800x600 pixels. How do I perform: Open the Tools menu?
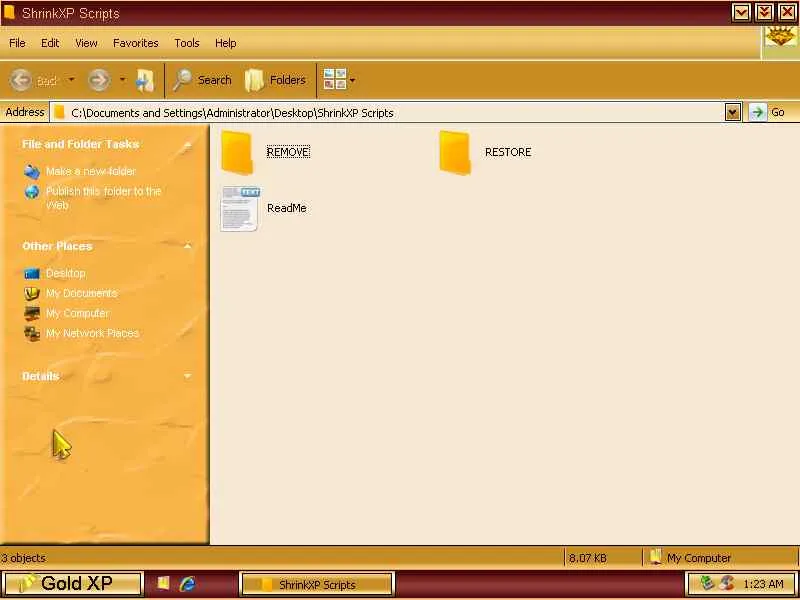coord(187,43)
